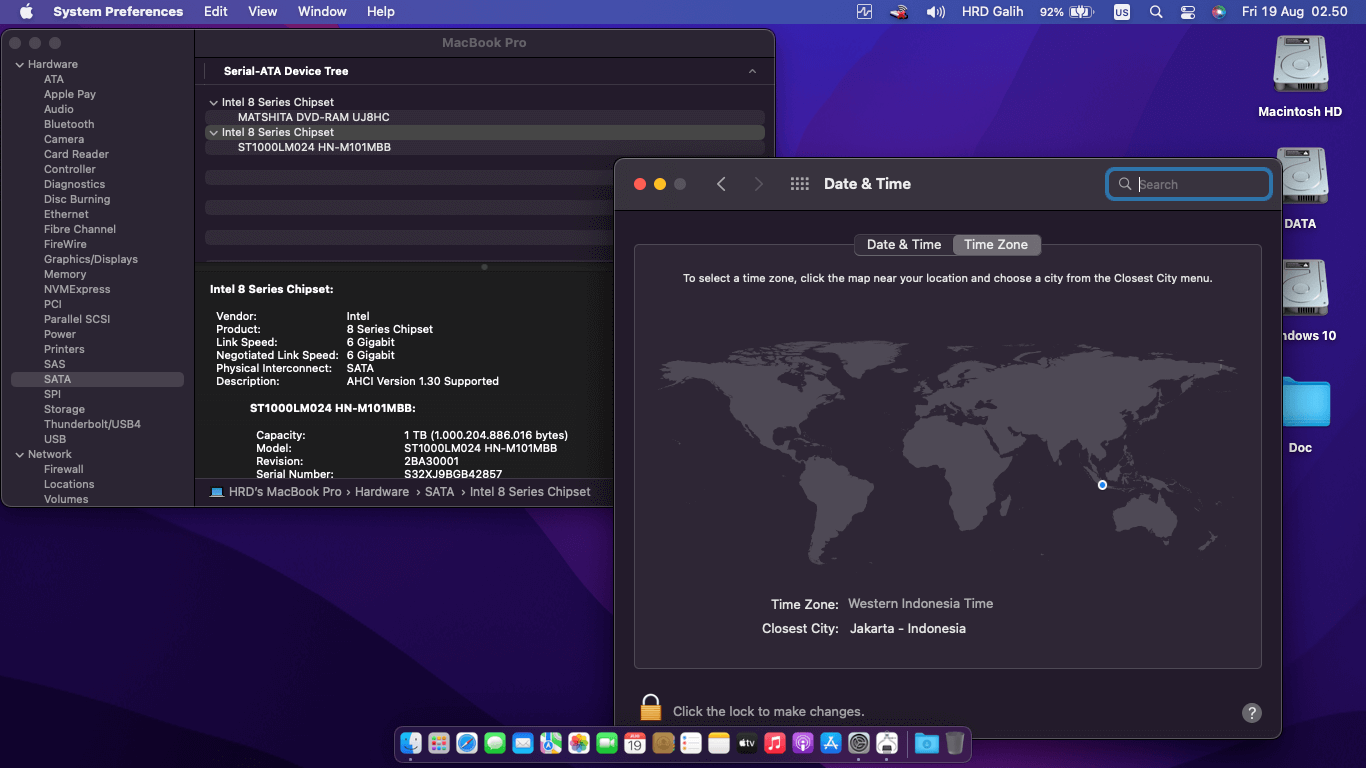This screenshot has width=1366, height=768.
Task: Select Storage in the sidebar
Action: tap(64, 409)
